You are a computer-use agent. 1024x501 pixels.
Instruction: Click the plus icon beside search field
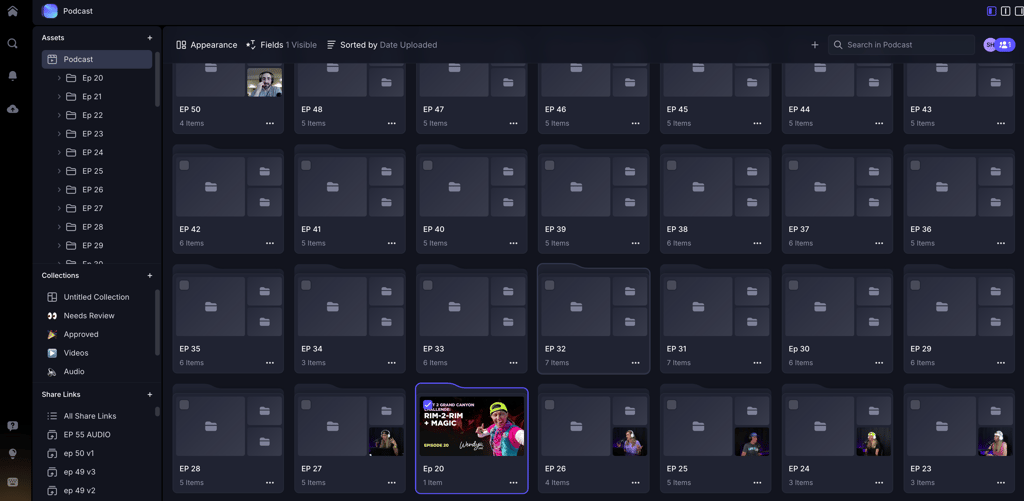814,45
